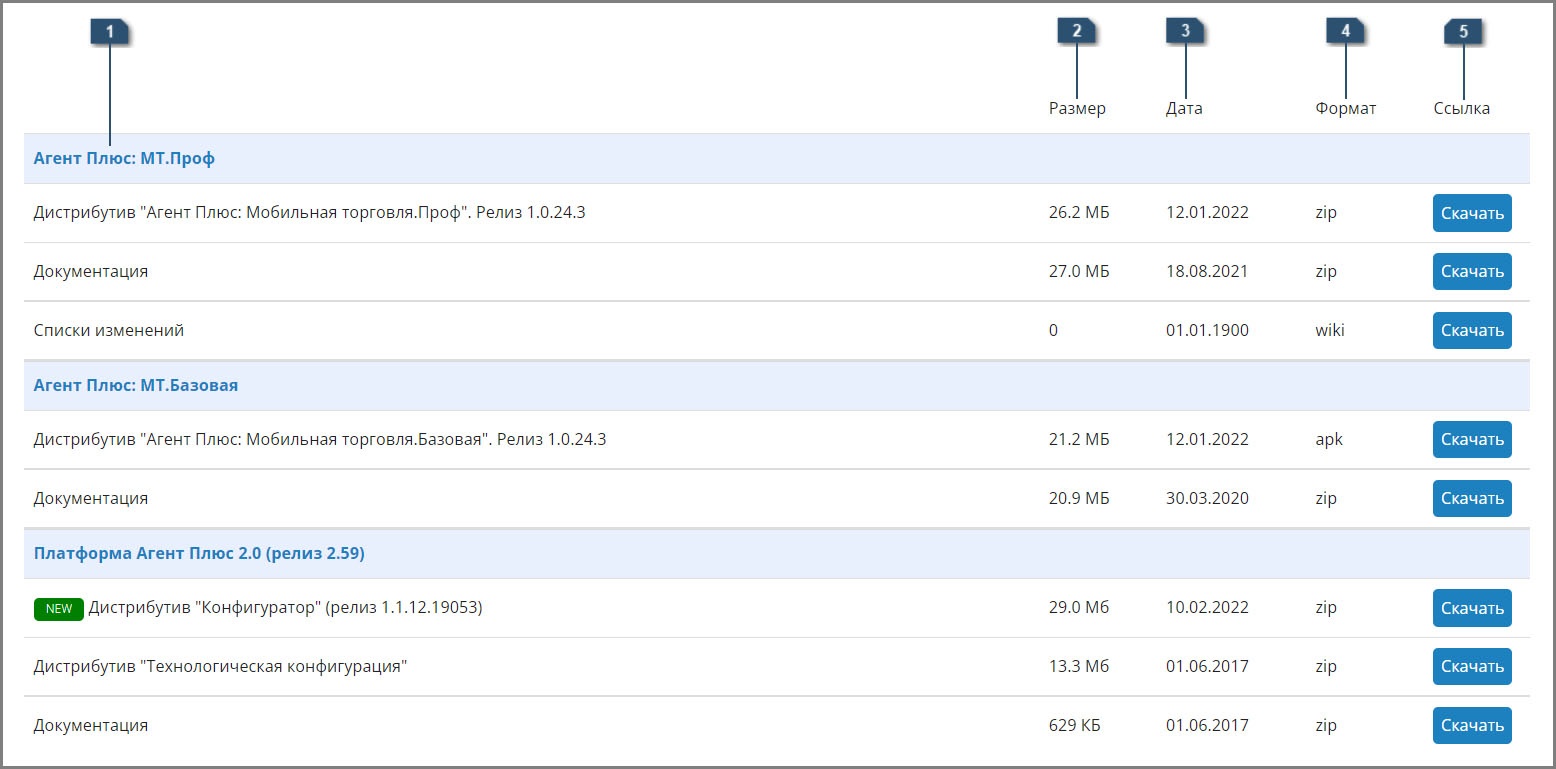Viewport: 1556px width, 769px height.
Task: Download the Технологическая конфигурация distribution
Action: point(1472,666)
